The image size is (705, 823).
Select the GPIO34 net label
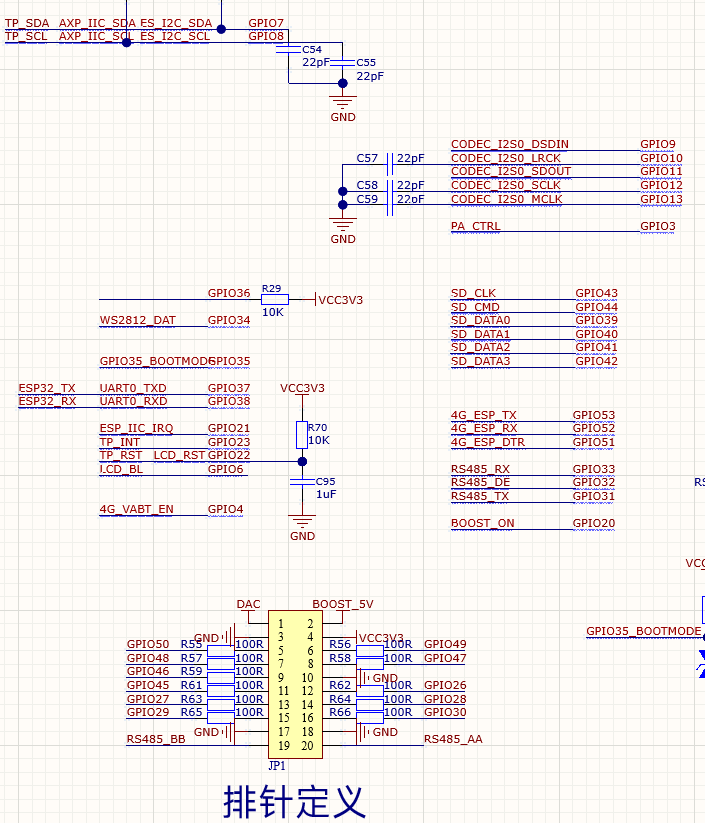point(229,320)
